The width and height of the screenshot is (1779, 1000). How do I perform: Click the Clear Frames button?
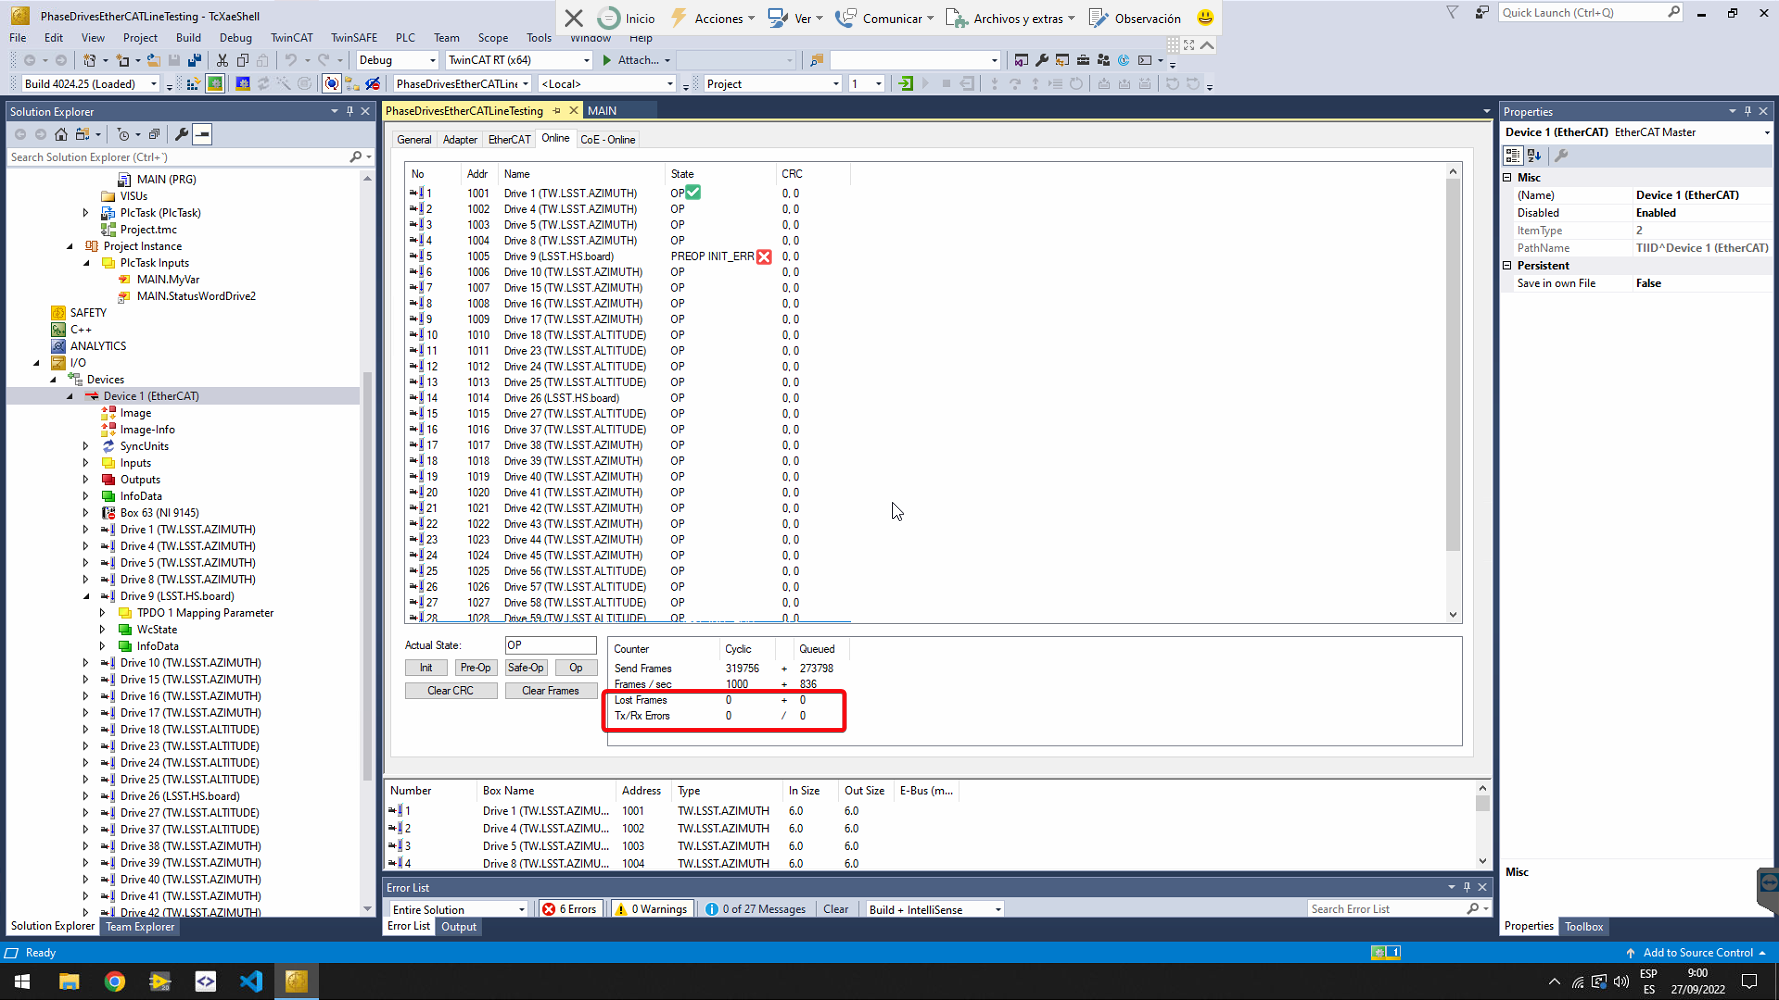tap(550, 691)
